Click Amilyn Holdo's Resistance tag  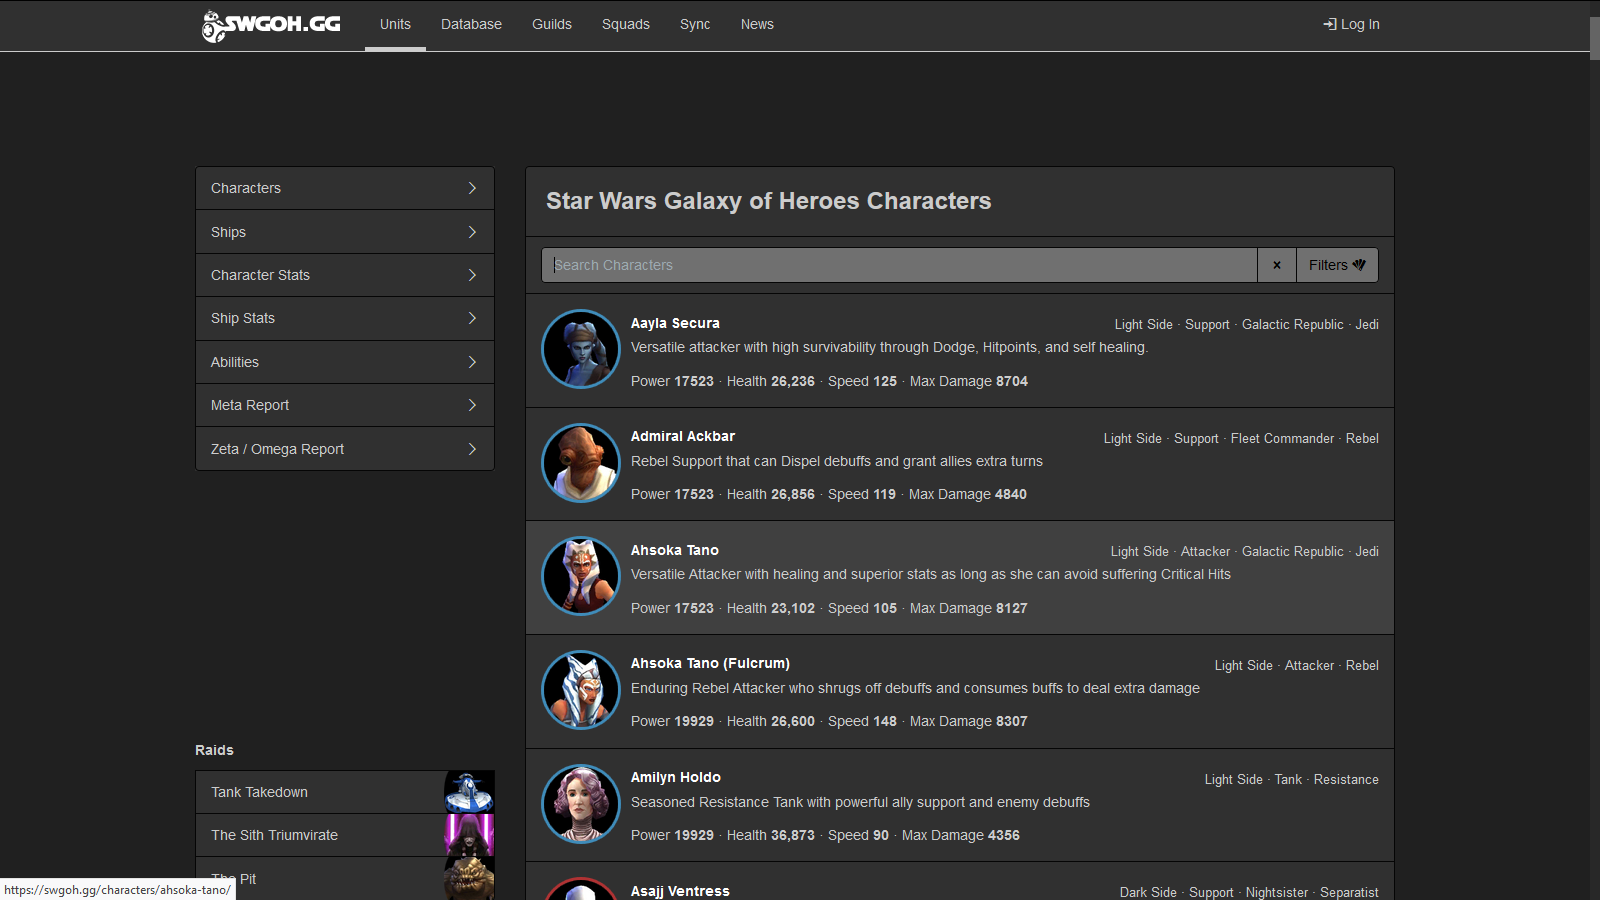pyautogui.click(x=1346, y=779)
